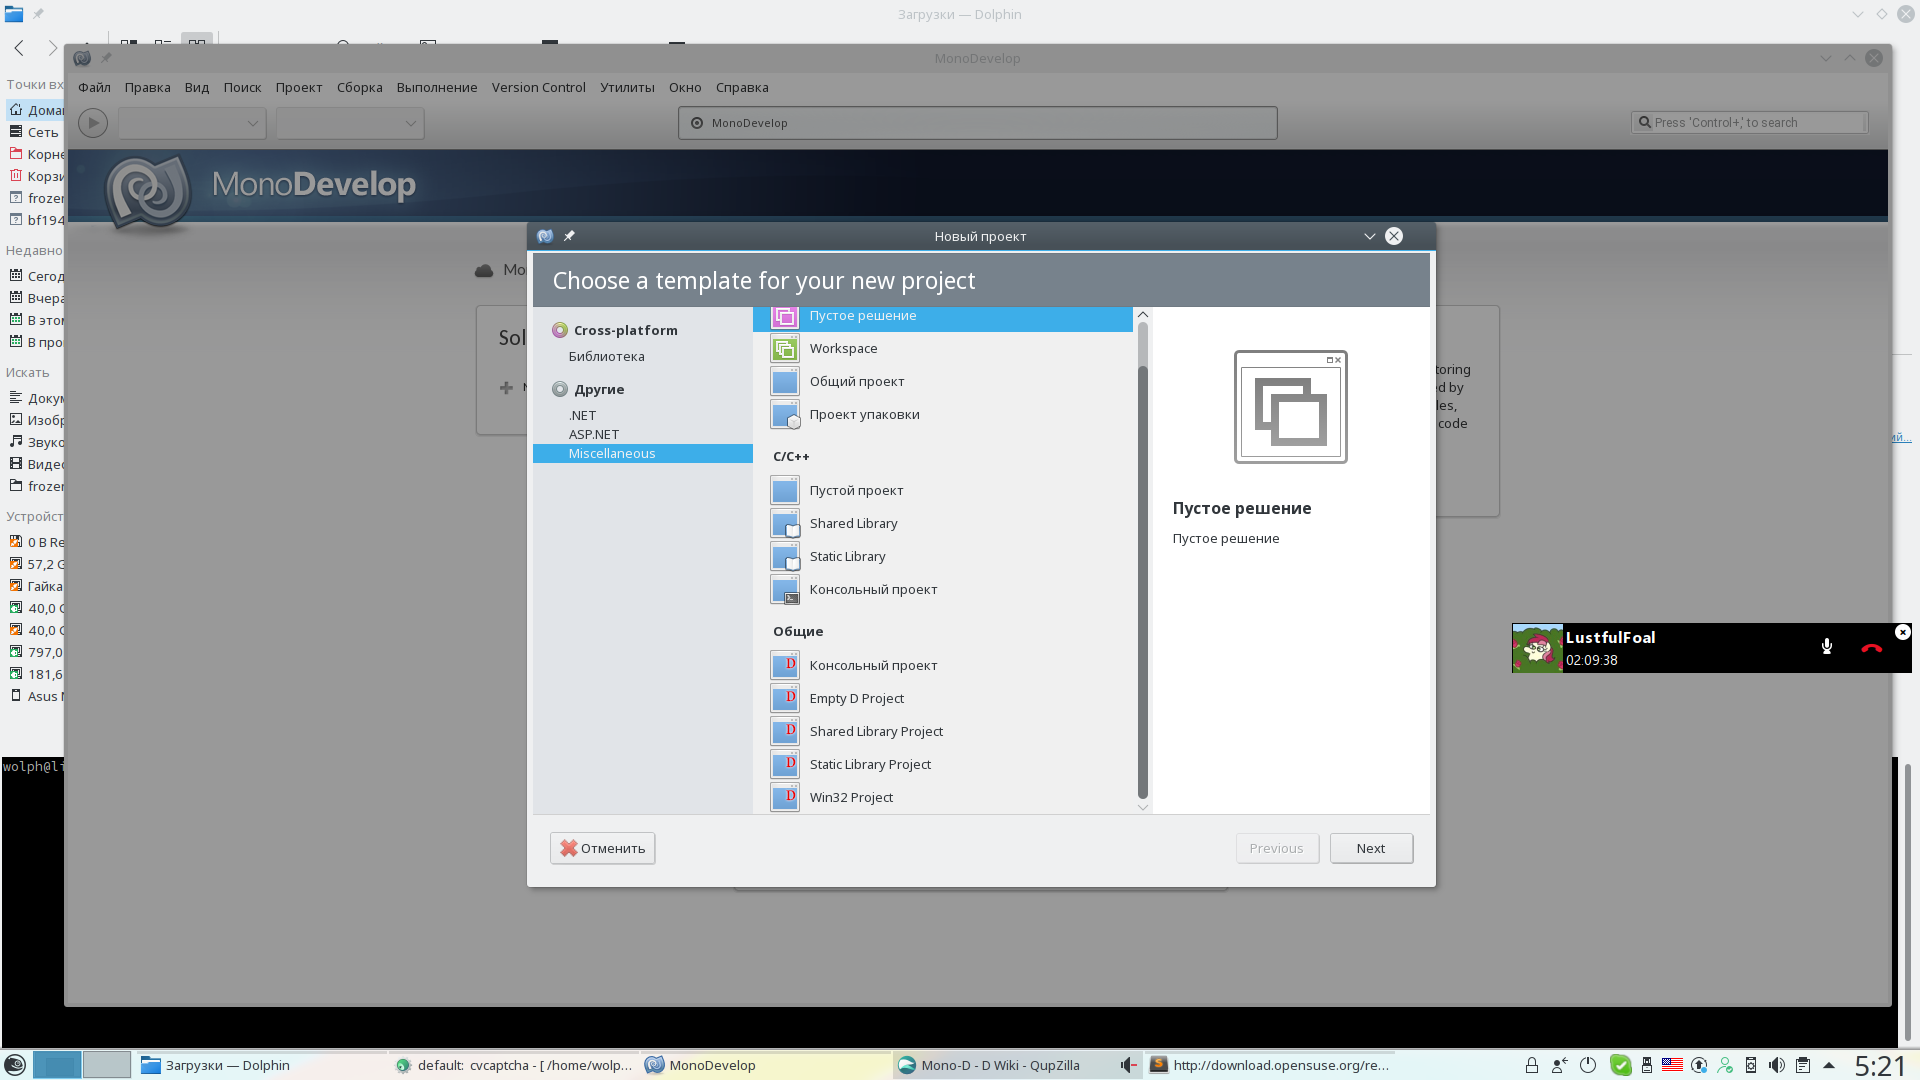The image size is (1920, 1080).
Task: Open the Новый проект titlebar chevron menu
Action: coord(1370,236)
